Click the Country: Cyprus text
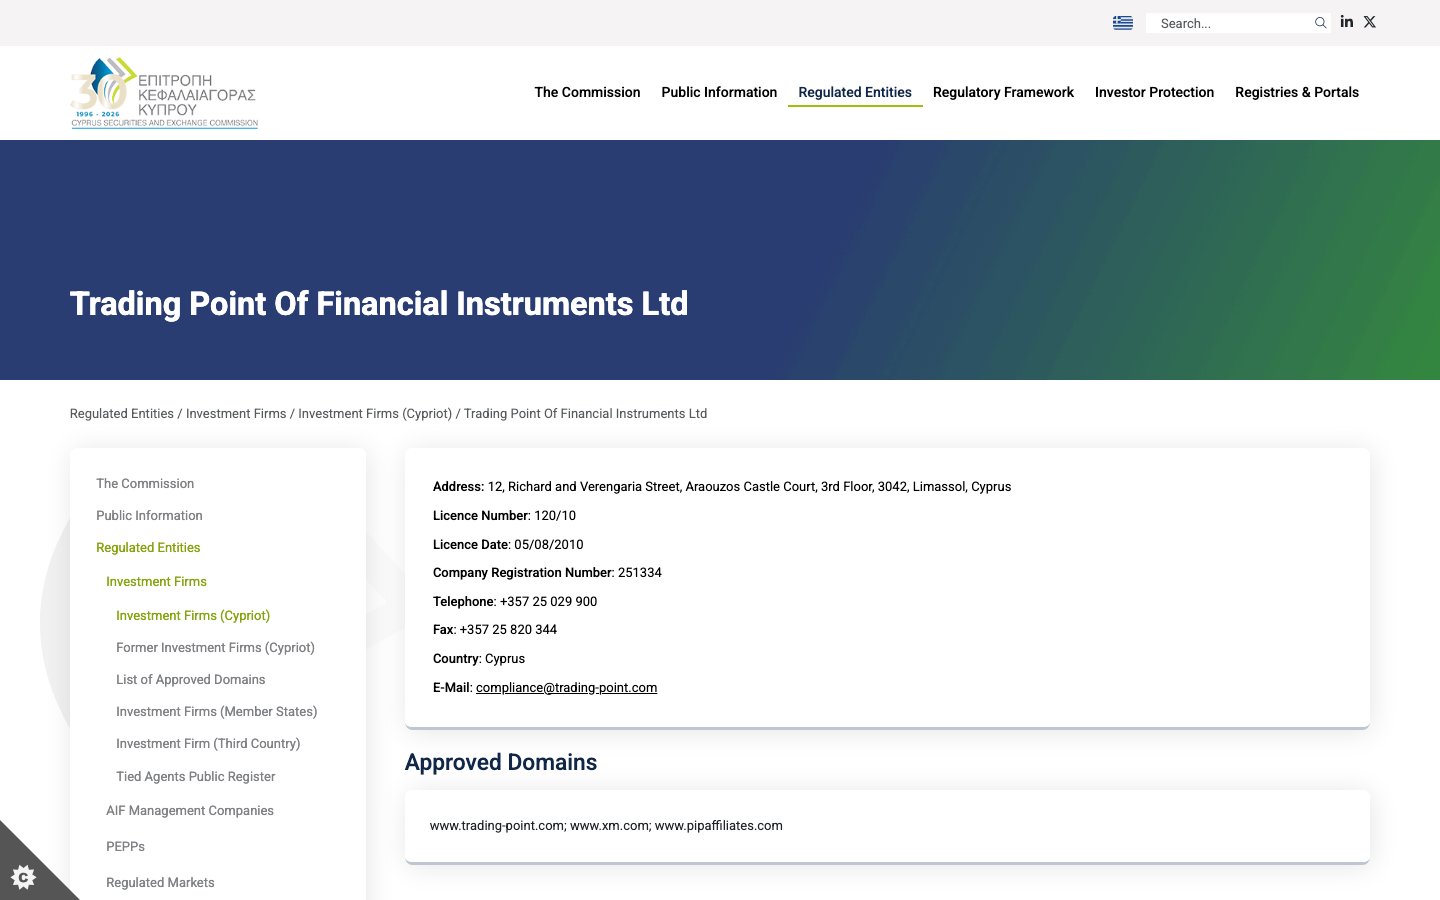The width and height of the screenshot is (1440, 900). click(x=479, y=659)
